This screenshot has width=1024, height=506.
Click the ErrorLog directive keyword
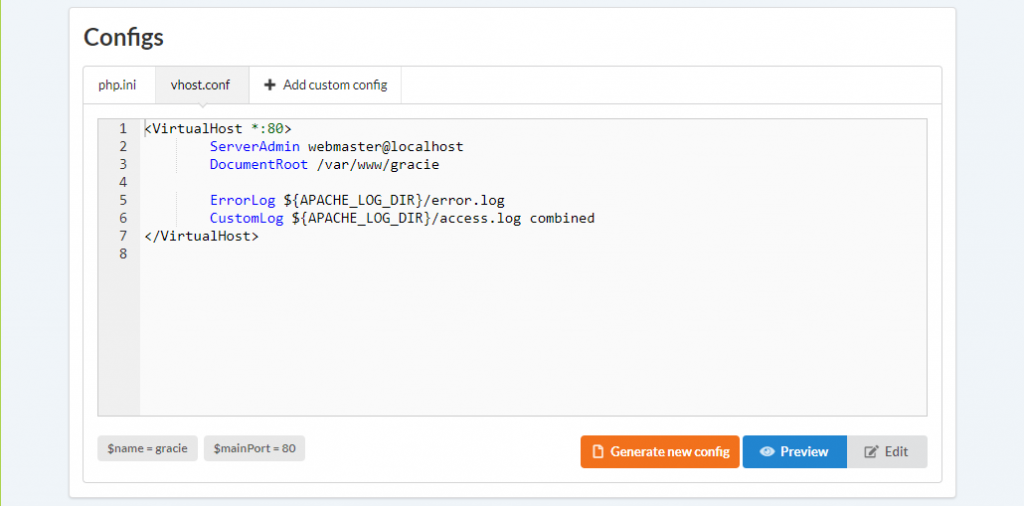242,200
